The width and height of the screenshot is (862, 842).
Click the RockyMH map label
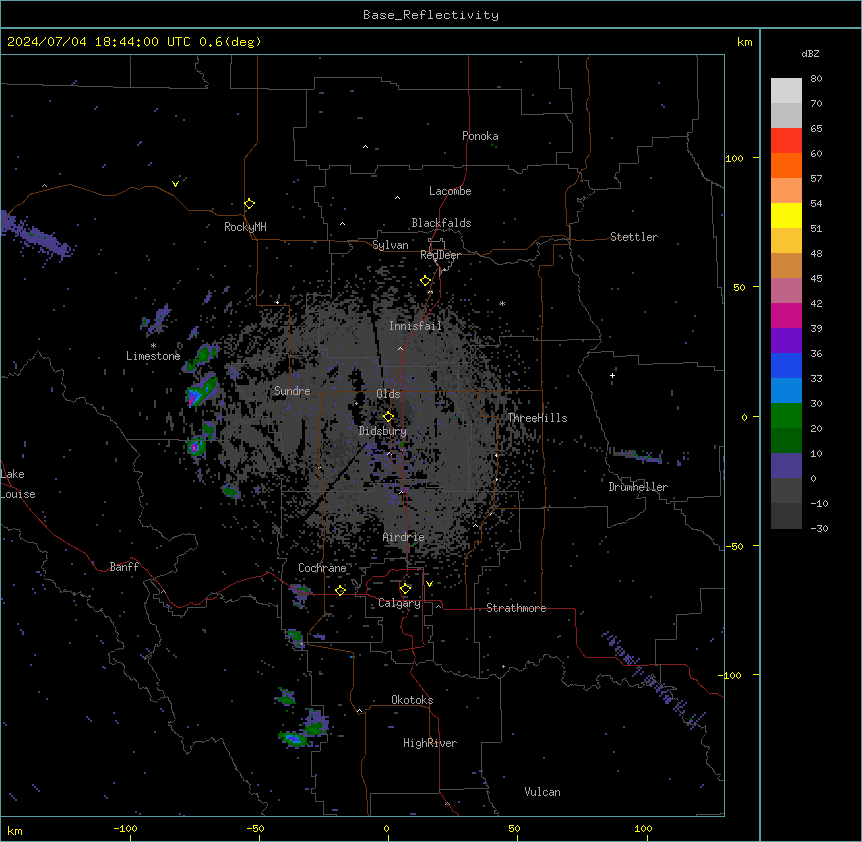tap(245, 227)
